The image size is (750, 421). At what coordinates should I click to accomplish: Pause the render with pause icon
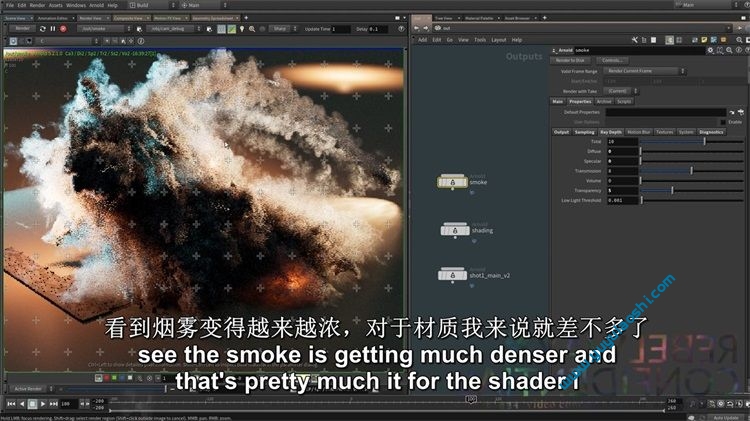[x=53, y=29]
